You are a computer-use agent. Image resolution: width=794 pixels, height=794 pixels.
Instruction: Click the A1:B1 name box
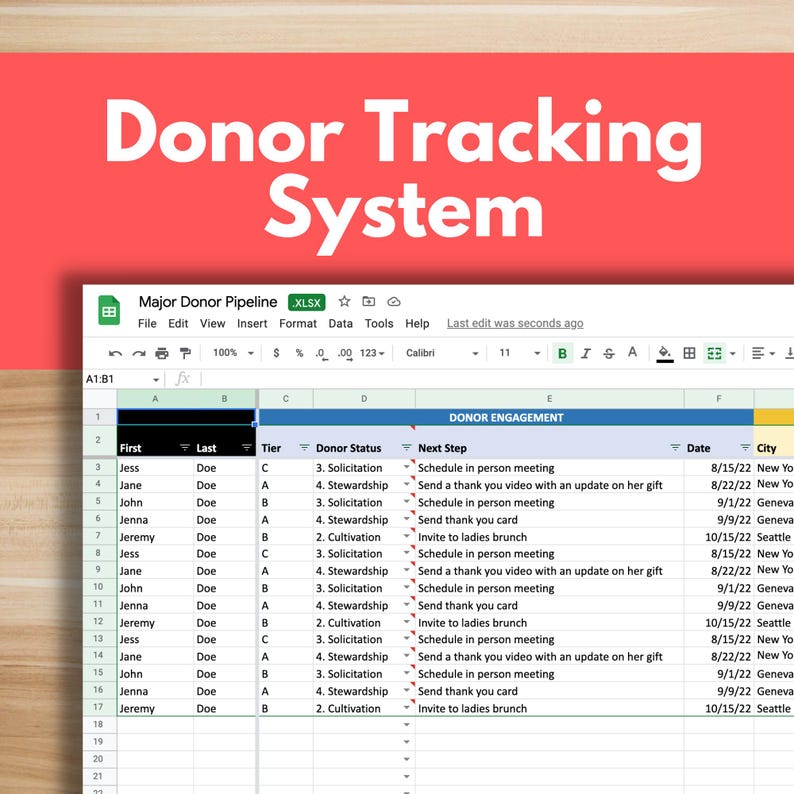point(117,379)
